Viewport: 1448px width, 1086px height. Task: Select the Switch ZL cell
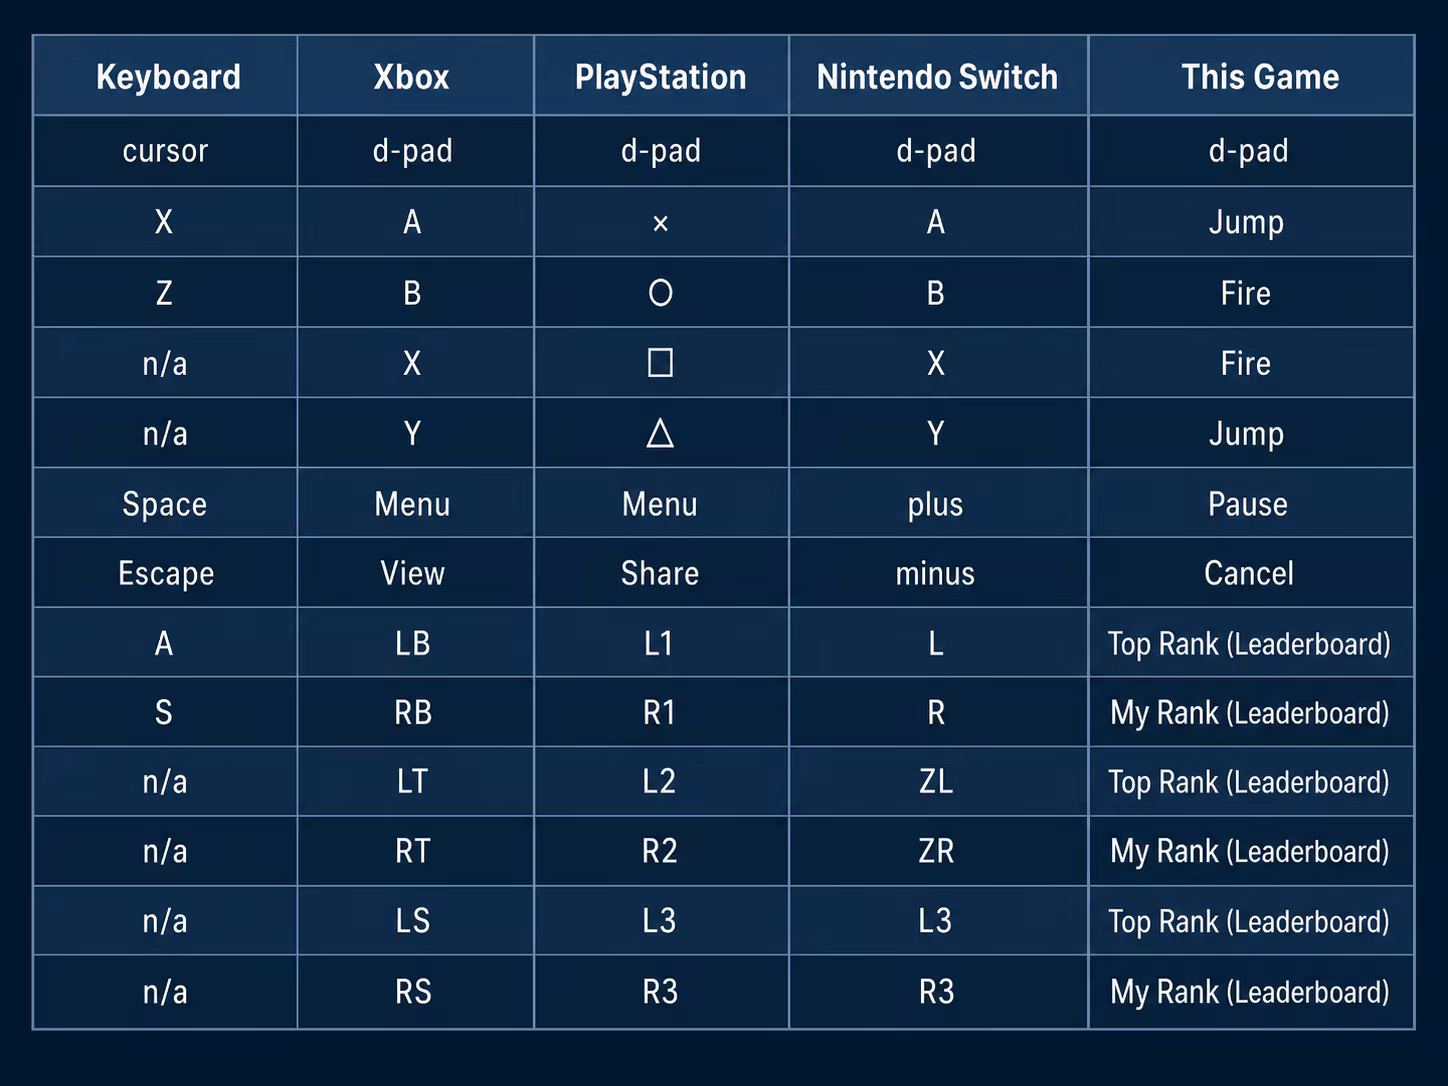(x=937, y=781)
